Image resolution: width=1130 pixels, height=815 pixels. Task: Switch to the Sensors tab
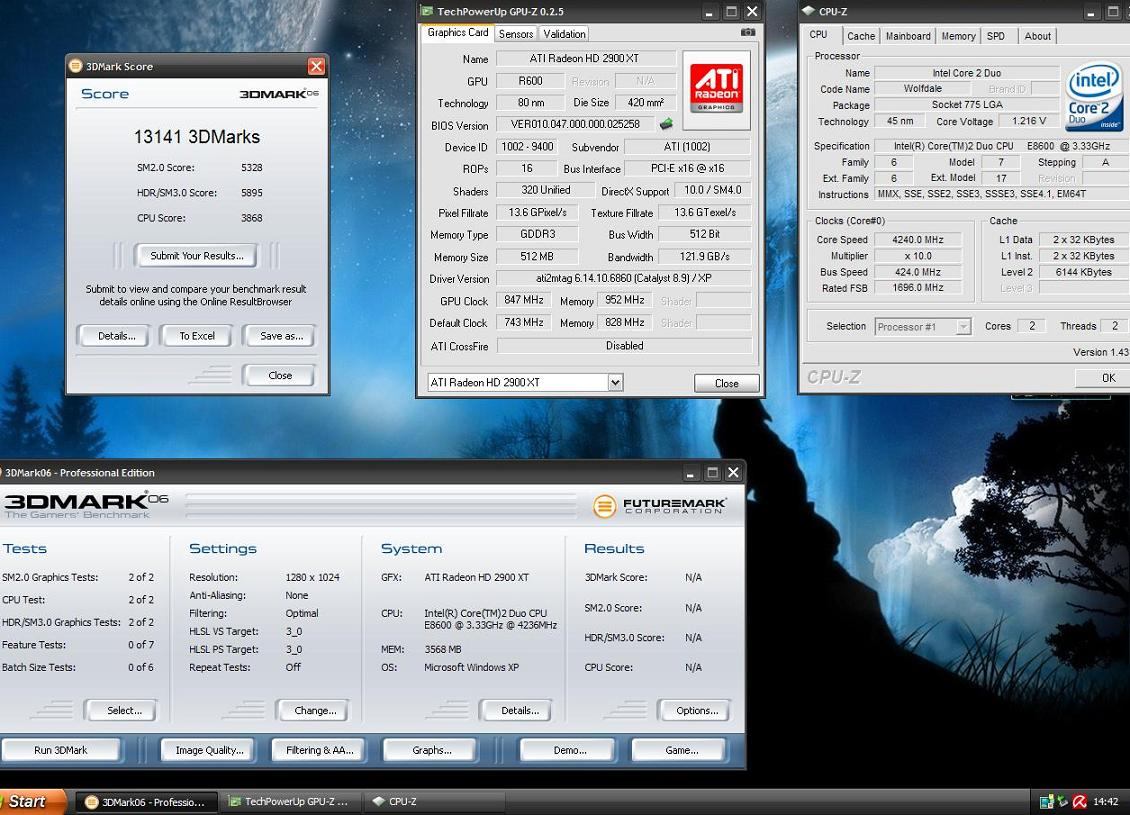click(x=516, y=34)
